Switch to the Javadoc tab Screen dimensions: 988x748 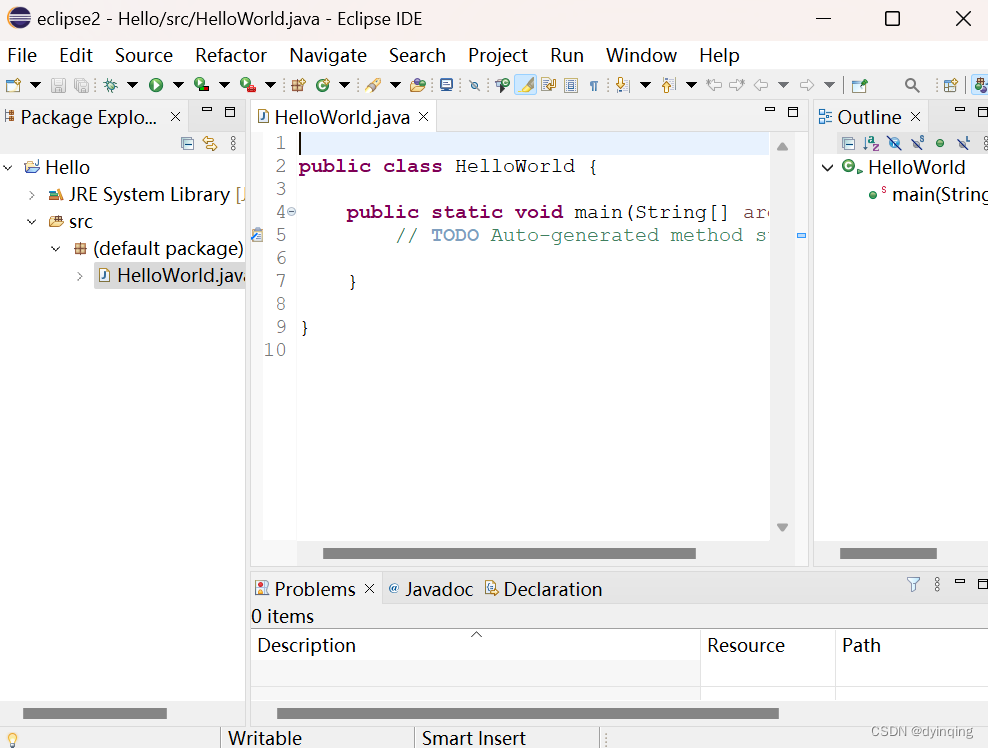coord(431,589)
